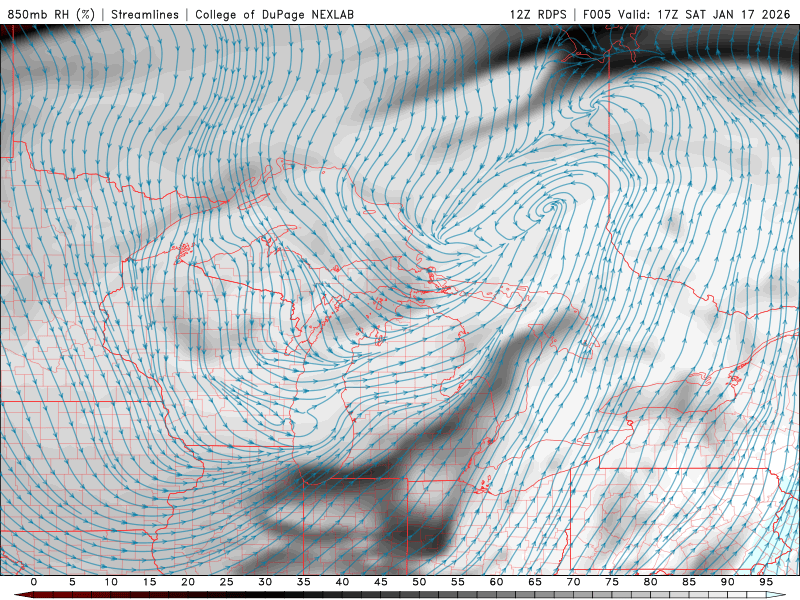Click the '95' value on the RH scale
Viewport: 800px width, 600px height.
pos(766,582)
